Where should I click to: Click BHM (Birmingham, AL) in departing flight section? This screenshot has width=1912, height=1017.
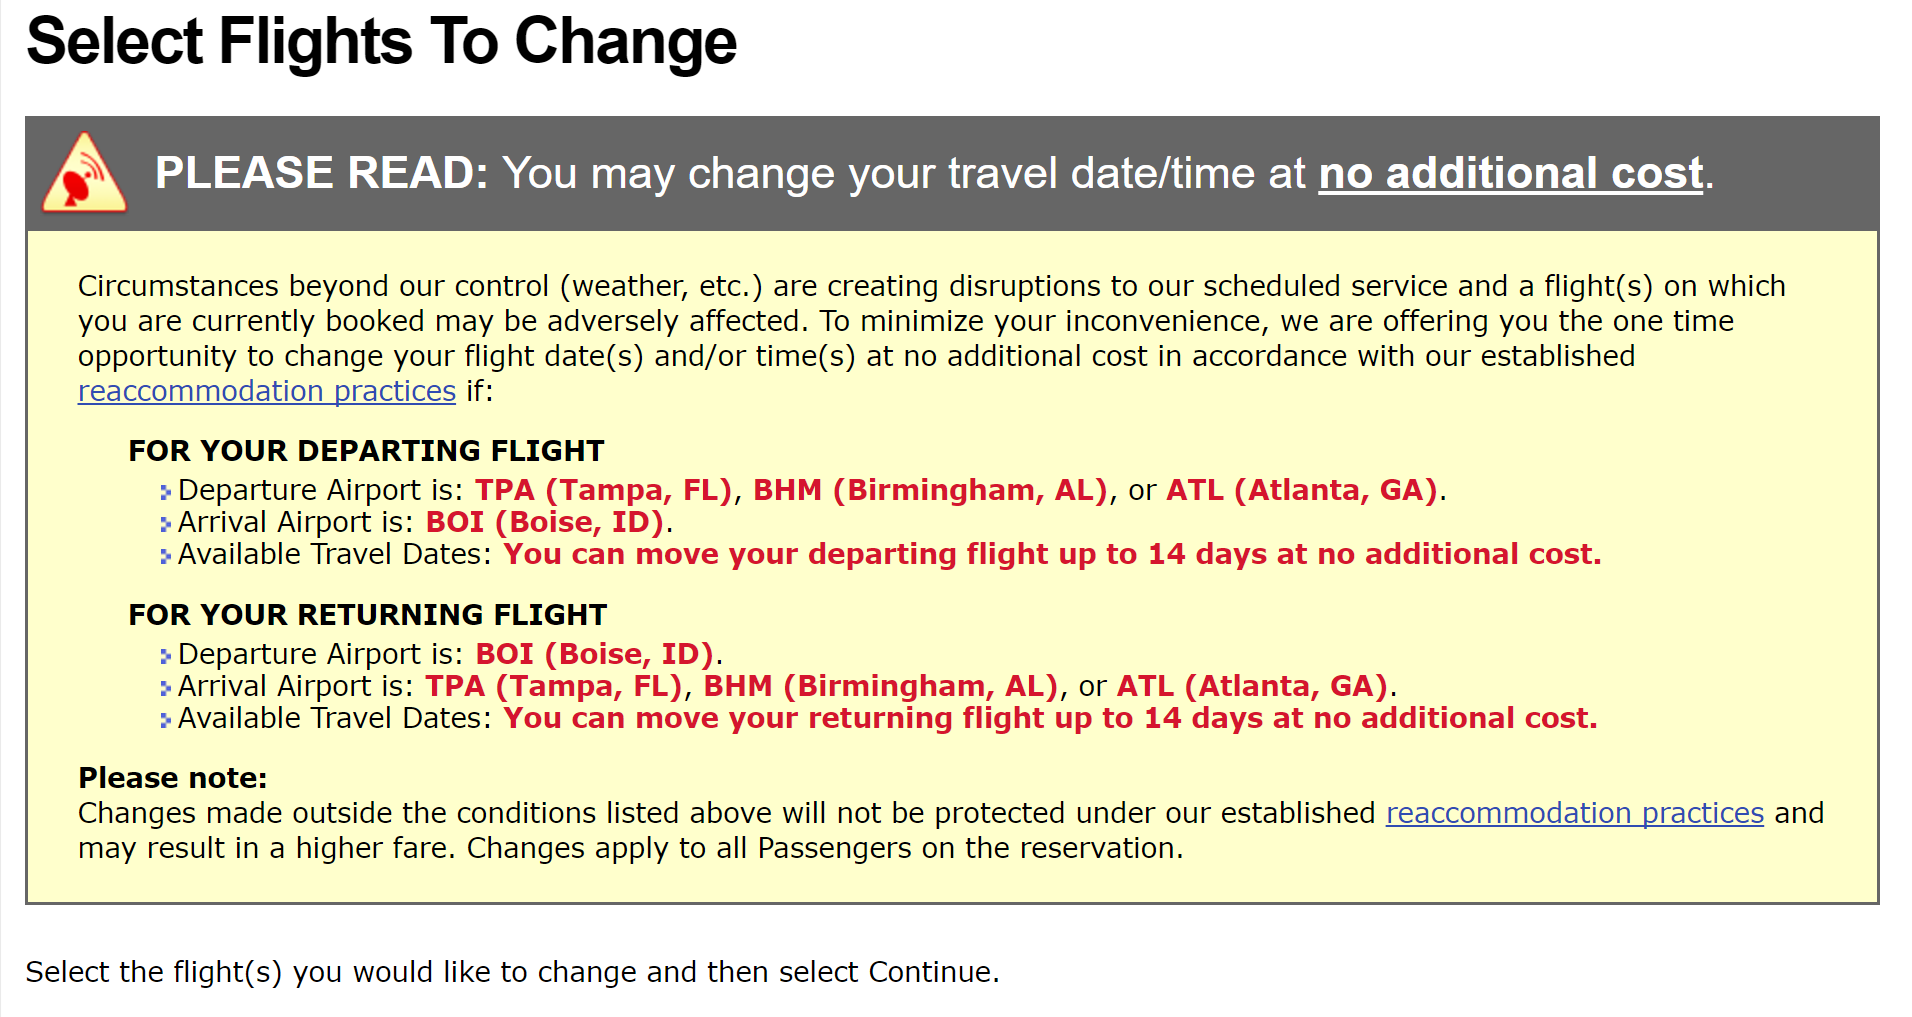click(930, 490)
